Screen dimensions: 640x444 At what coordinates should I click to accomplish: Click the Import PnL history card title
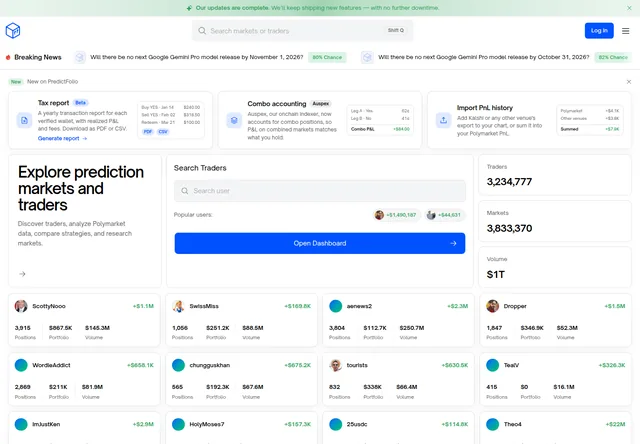pyautogui.click(x=484, y=108)
